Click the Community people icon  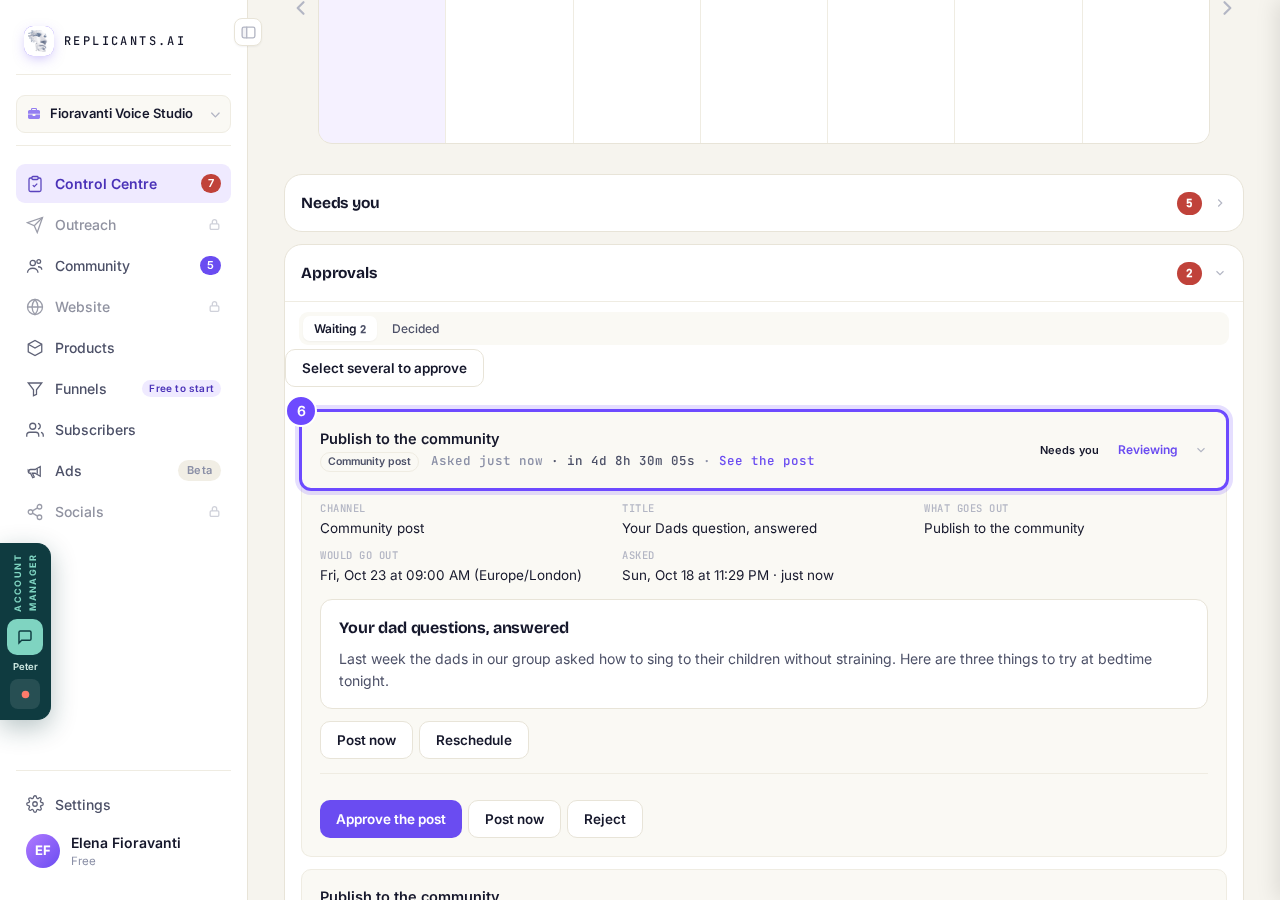point(35,266)
